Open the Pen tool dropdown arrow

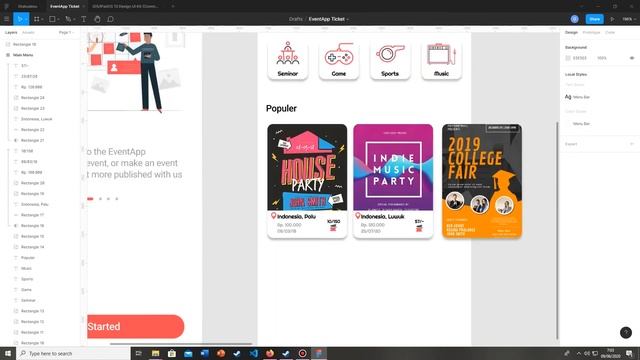tap(74, 19)
